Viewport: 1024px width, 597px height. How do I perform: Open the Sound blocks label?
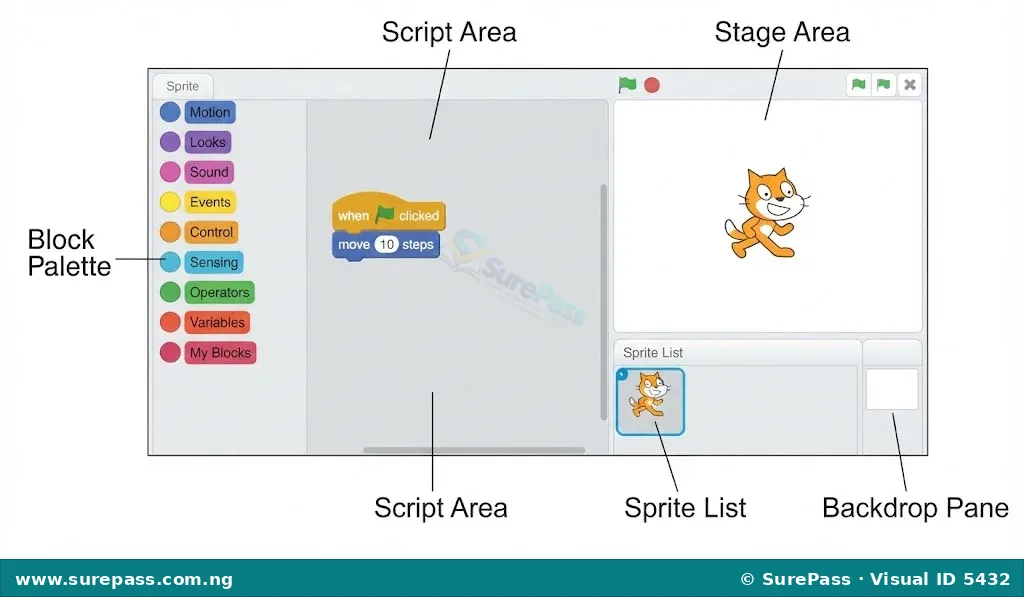tap(209, 172)
